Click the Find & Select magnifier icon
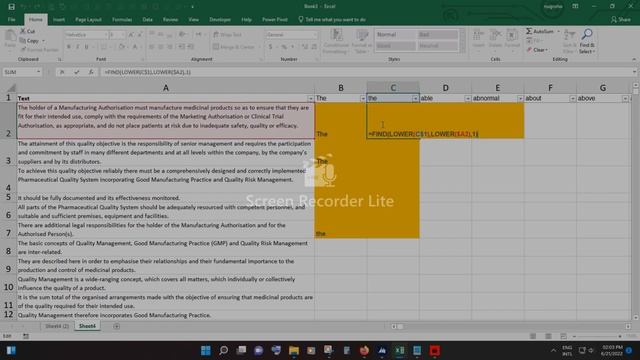This screenshot has width=640, height=360. click(587, 34)
